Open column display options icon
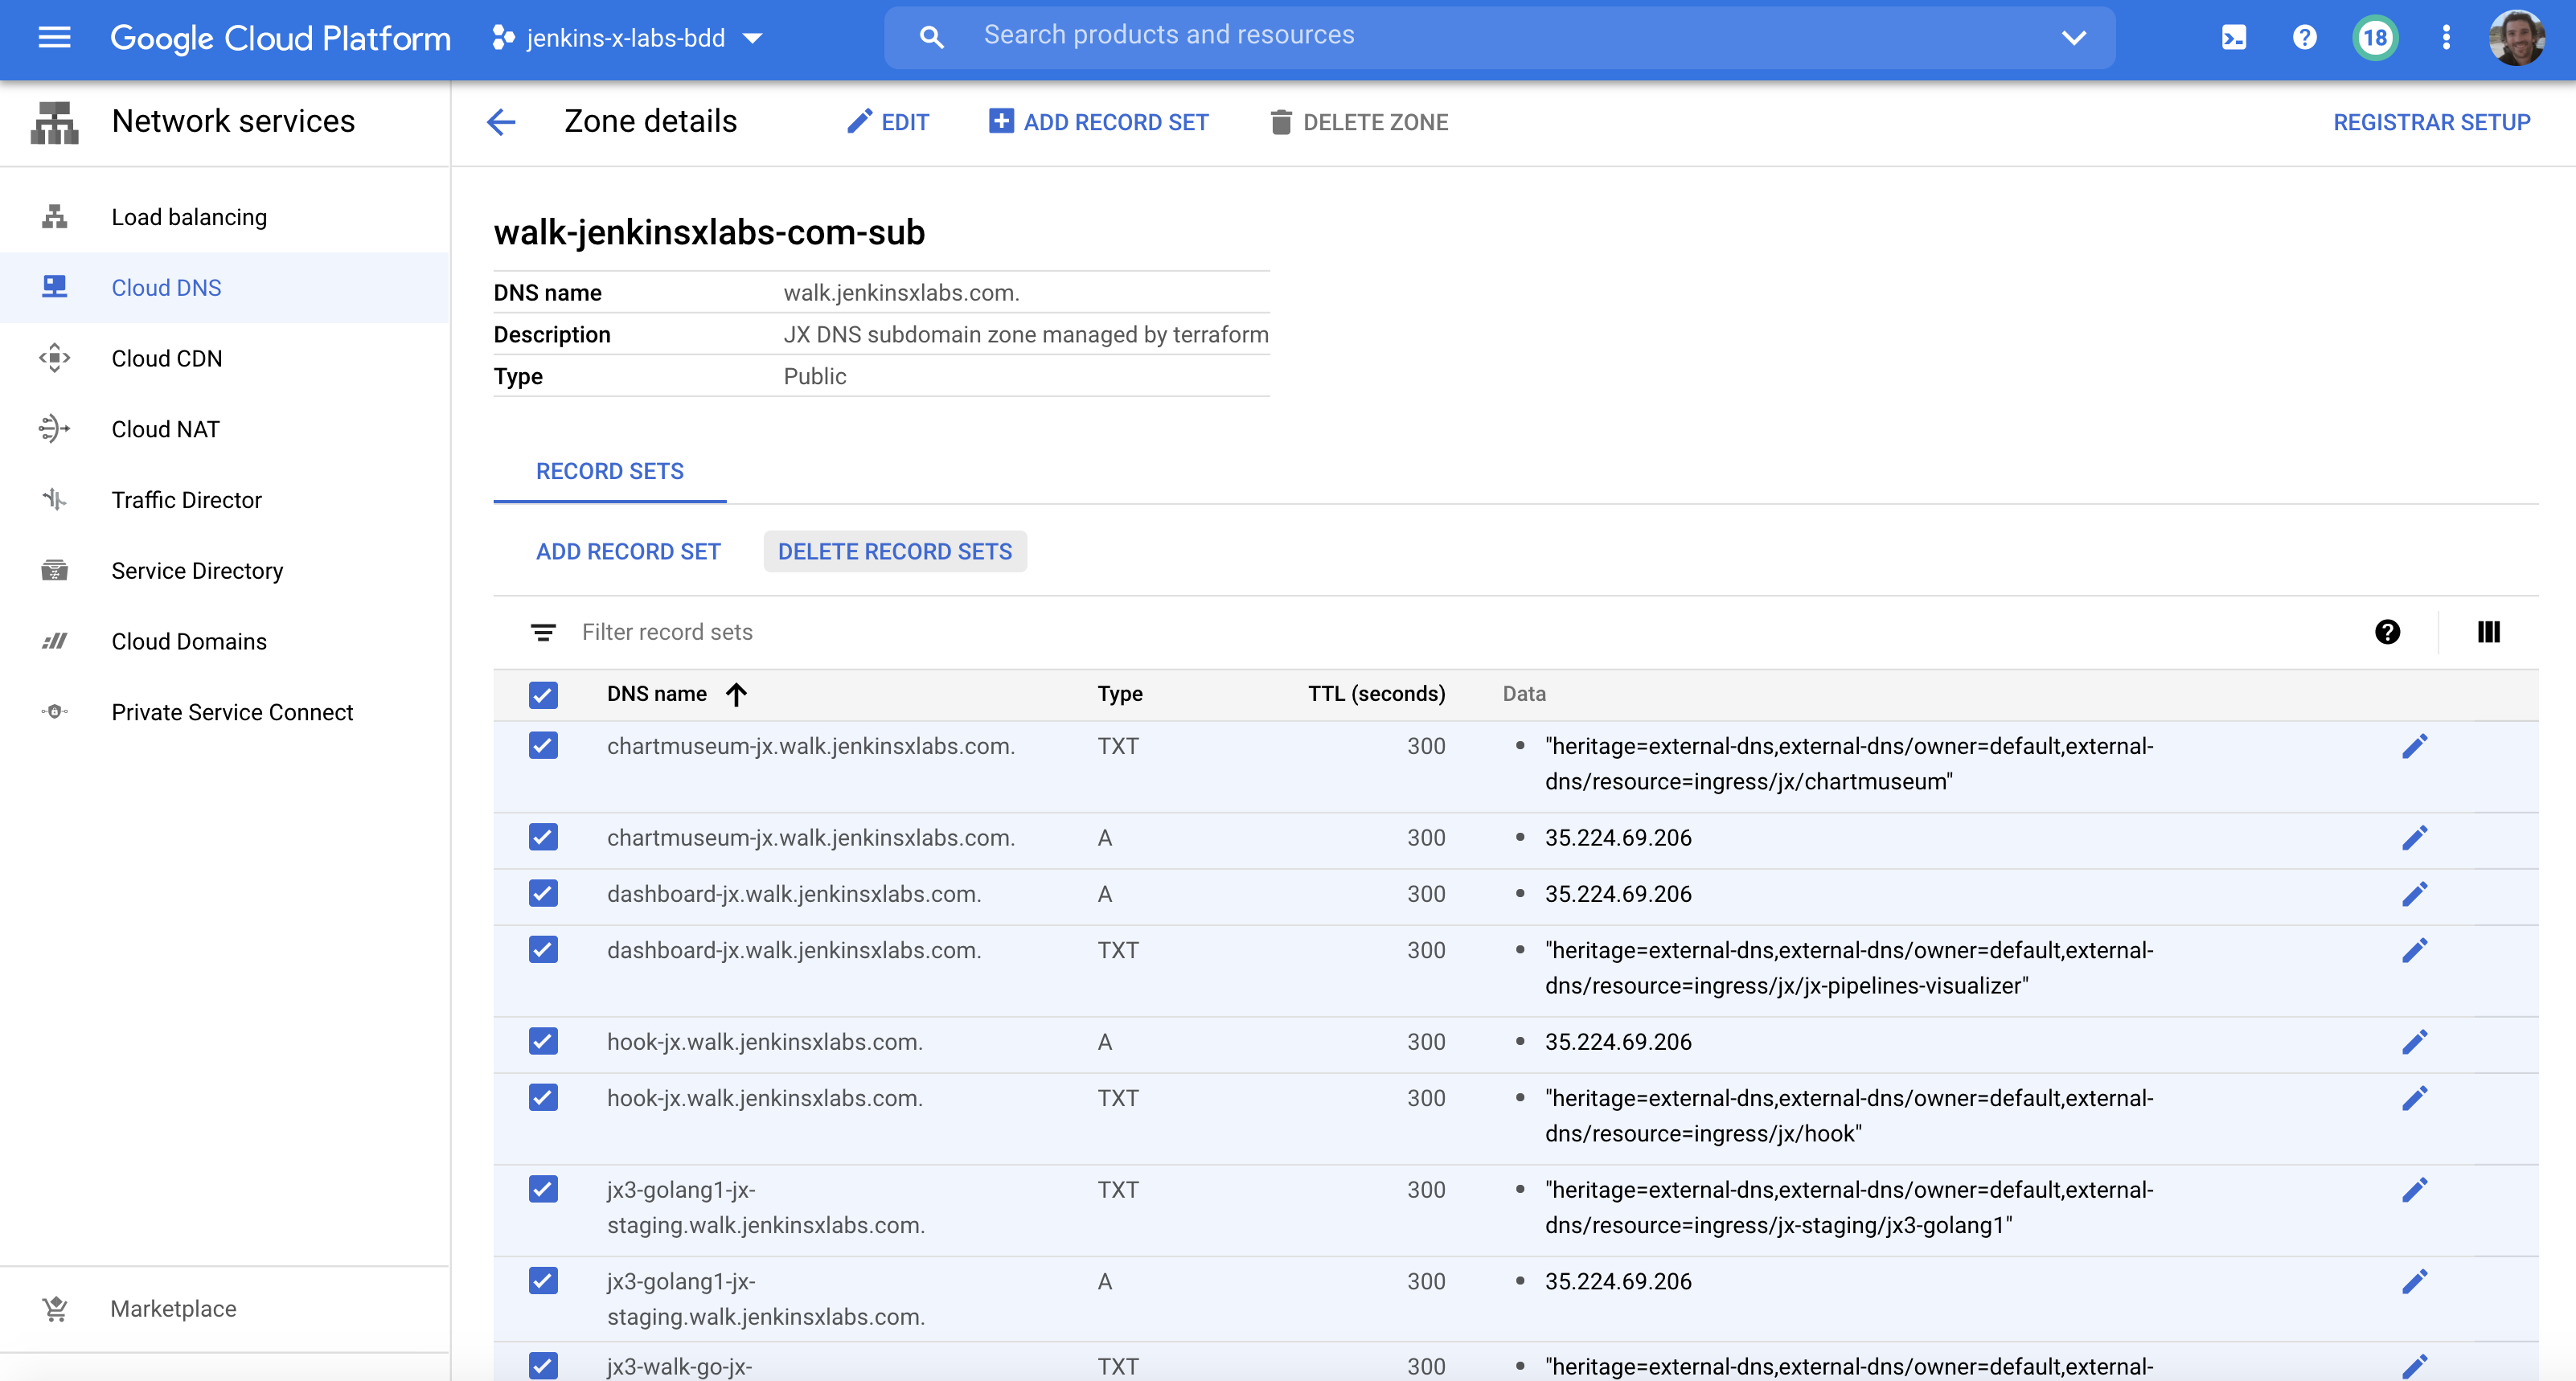Screen dimensions: 2576x1381 pos(2488,632)
